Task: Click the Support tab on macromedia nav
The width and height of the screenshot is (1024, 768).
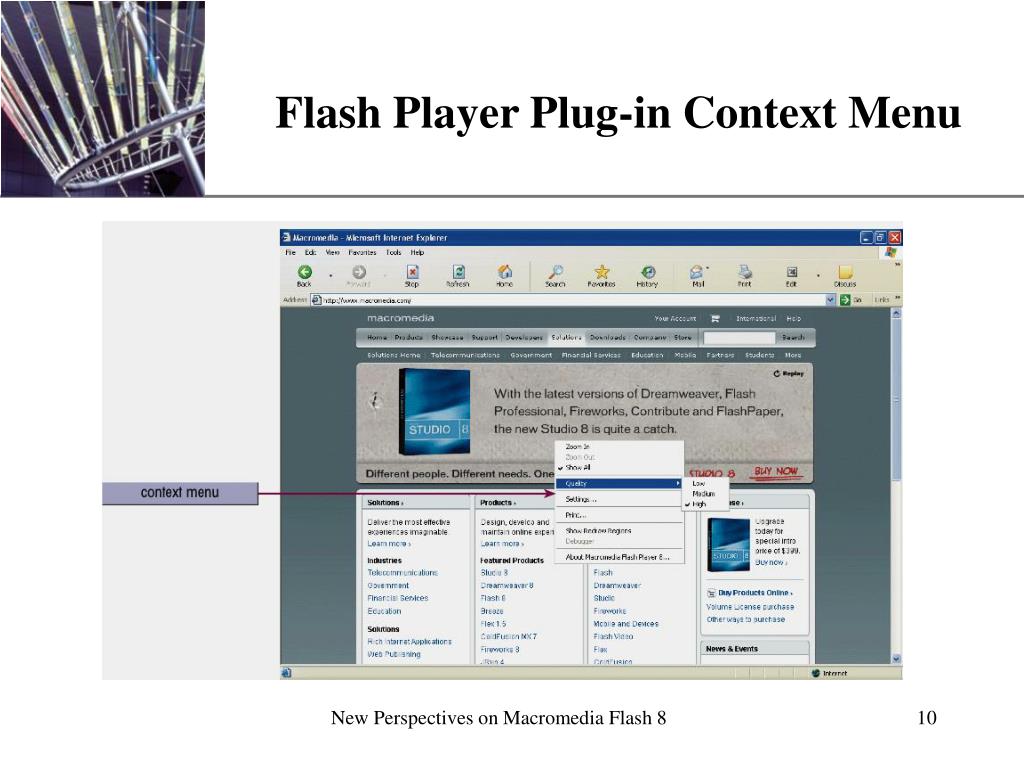Action: pos(485,337)
